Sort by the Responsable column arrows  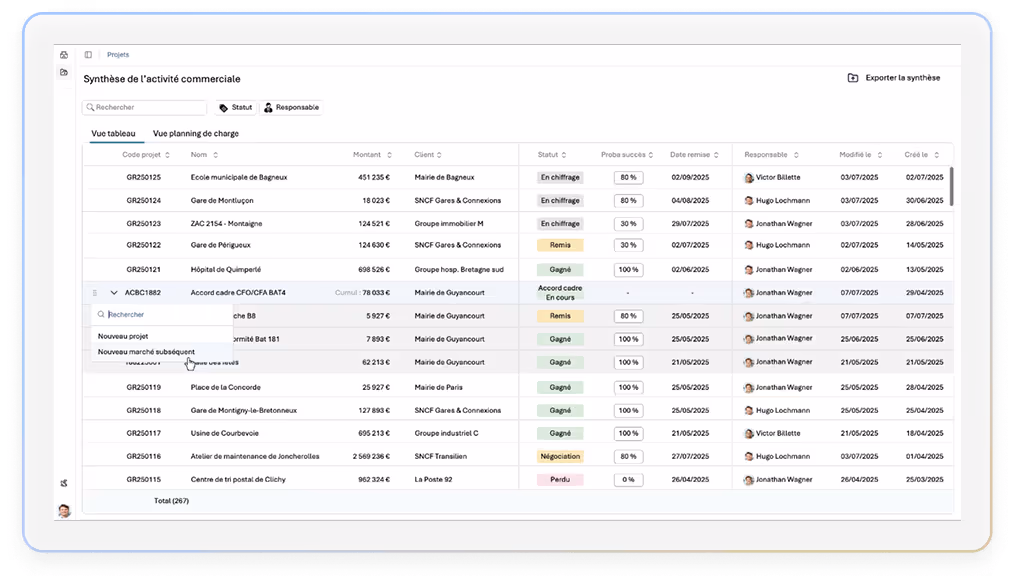(x=796, y=155)
